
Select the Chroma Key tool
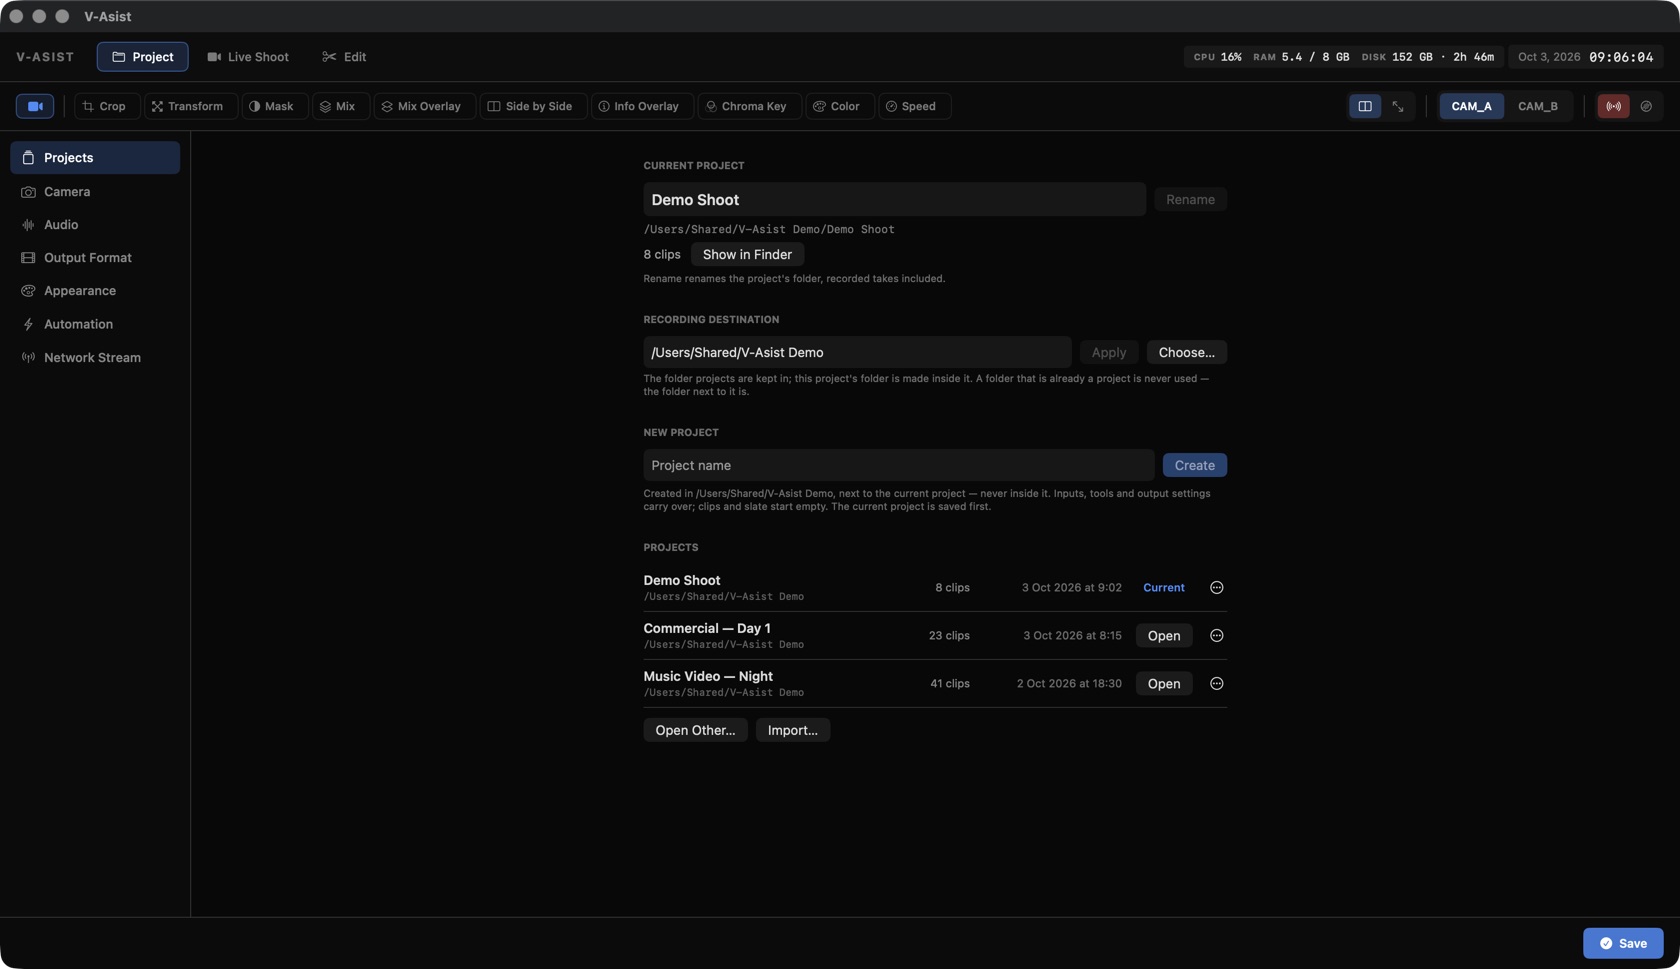click(749, 106)
